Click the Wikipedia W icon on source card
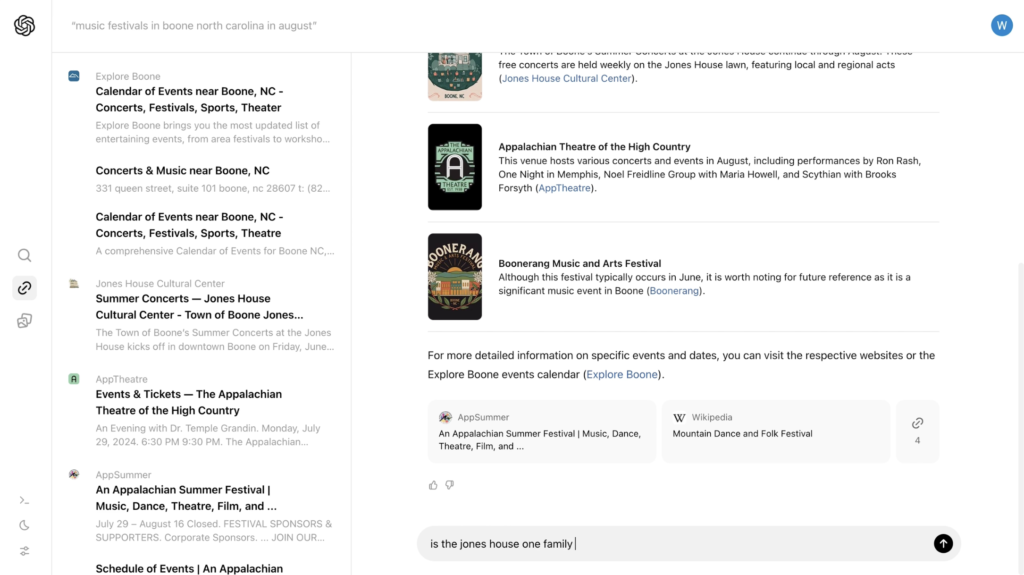The height and width of the screenshot is (575, 1024). tap(679, 418)
